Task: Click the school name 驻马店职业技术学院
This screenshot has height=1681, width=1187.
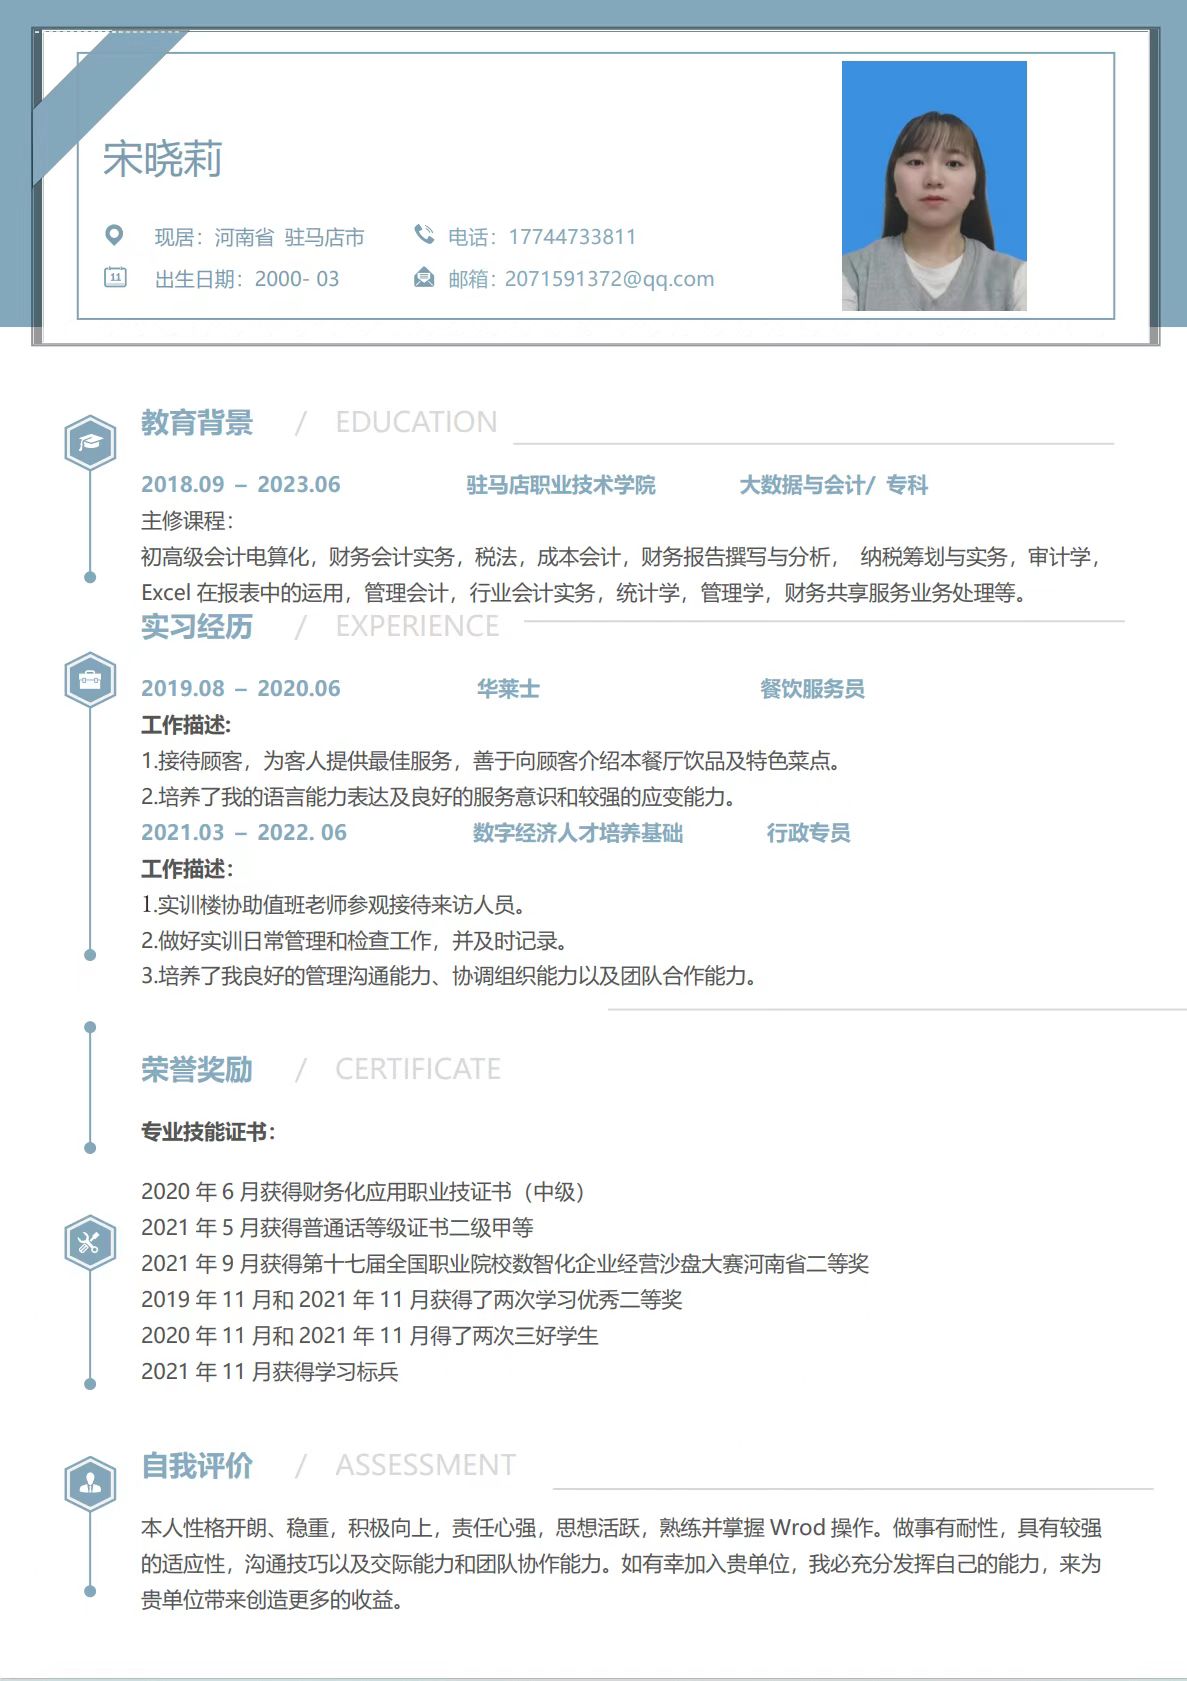Action: 561,485
